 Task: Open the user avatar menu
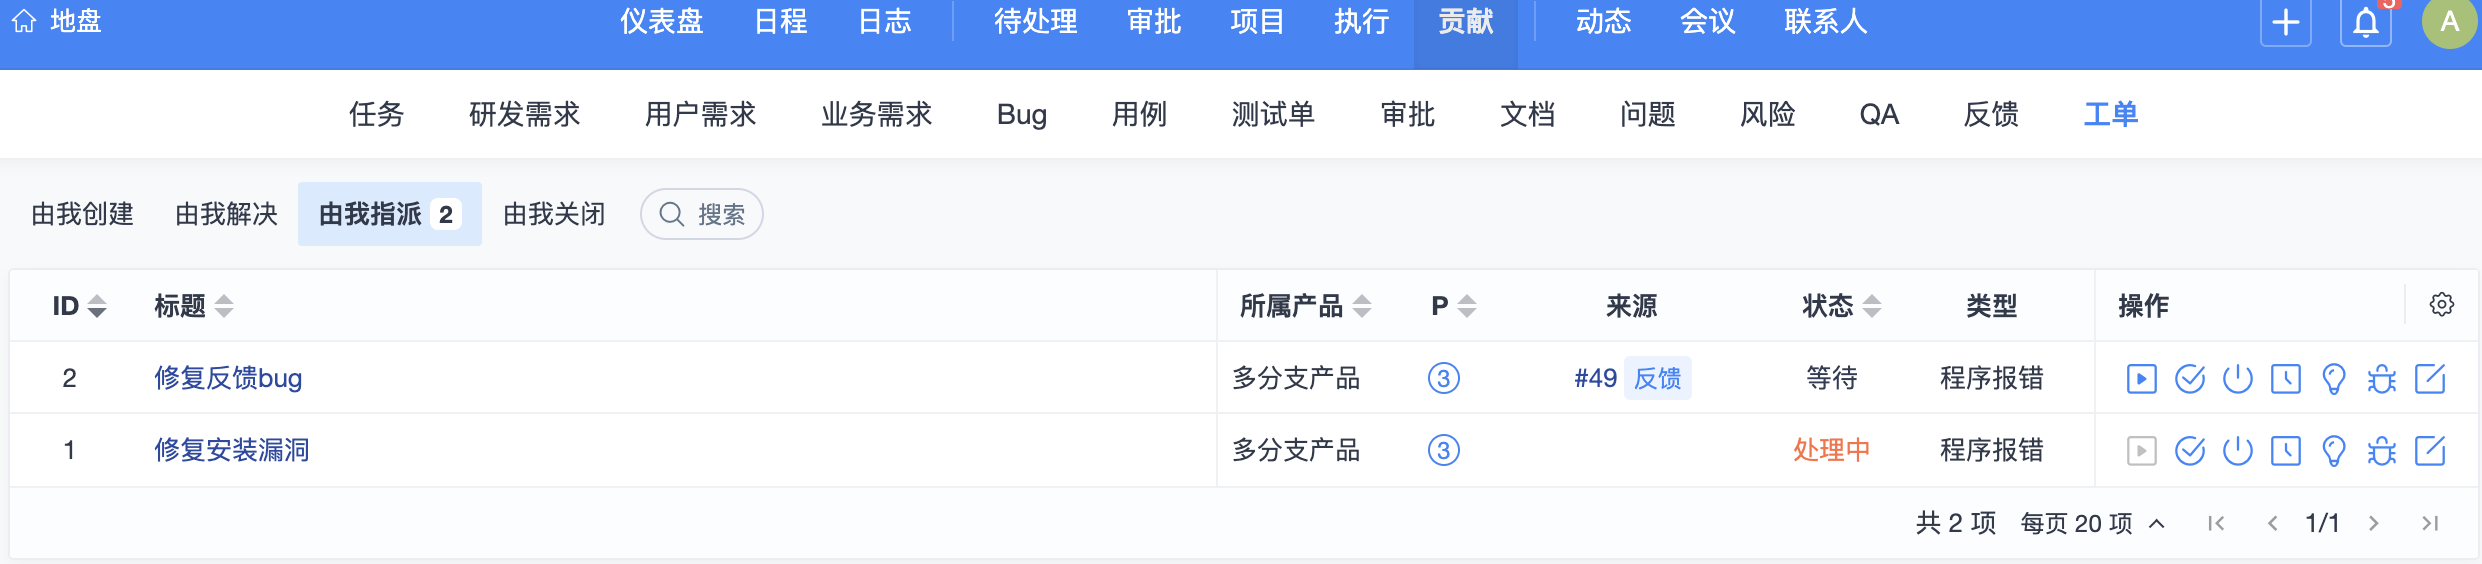pos(2449,22)
